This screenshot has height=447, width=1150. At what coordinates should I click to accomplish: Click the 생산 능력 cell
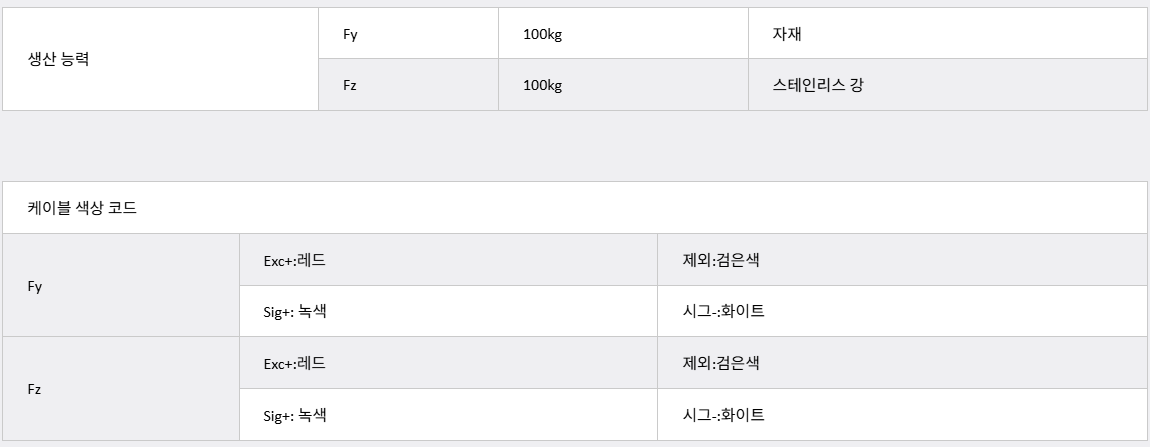[161, 59]
